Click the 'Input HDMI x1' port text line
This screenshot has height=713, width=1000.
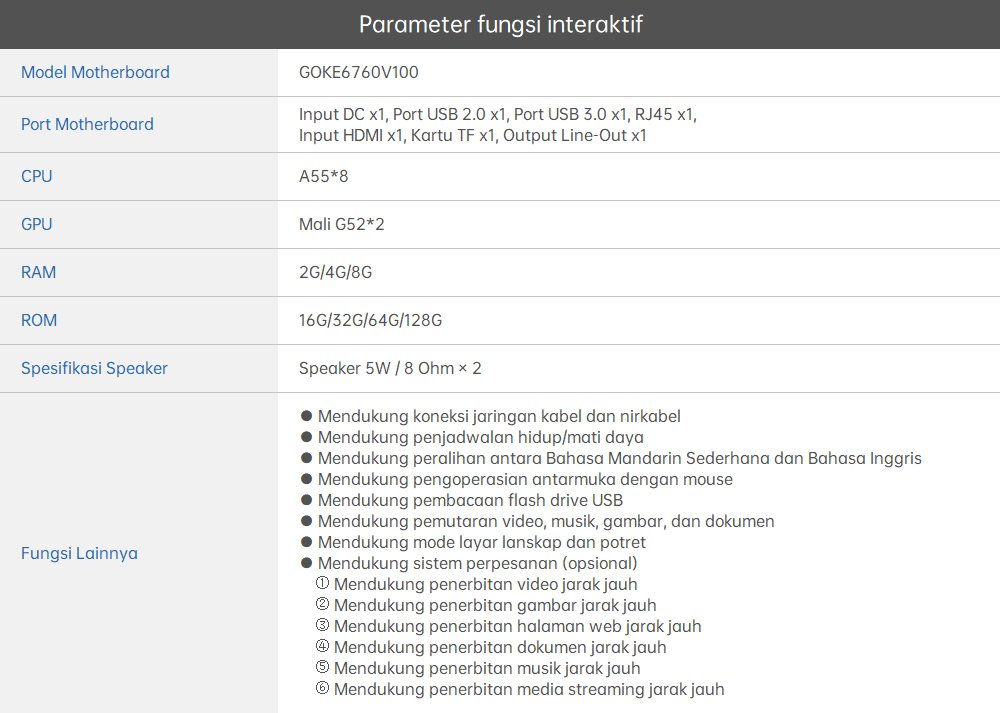(472, 135)
